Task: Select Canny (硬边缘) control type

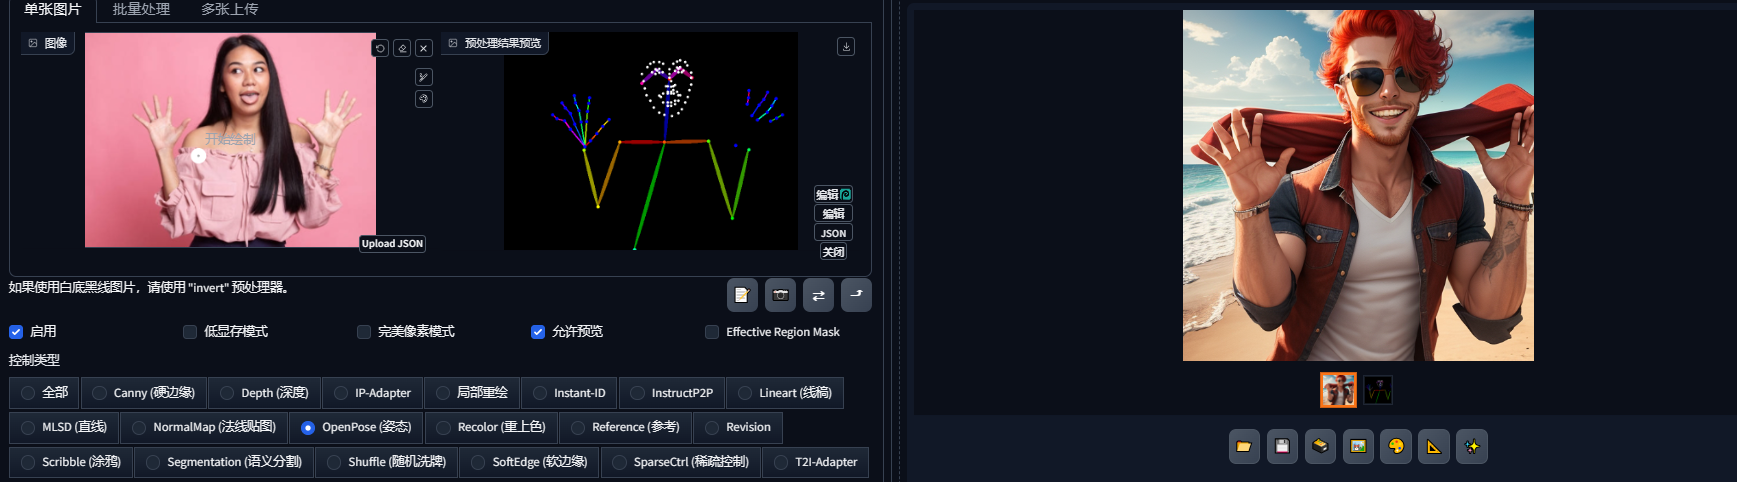Action: [100, 393]
